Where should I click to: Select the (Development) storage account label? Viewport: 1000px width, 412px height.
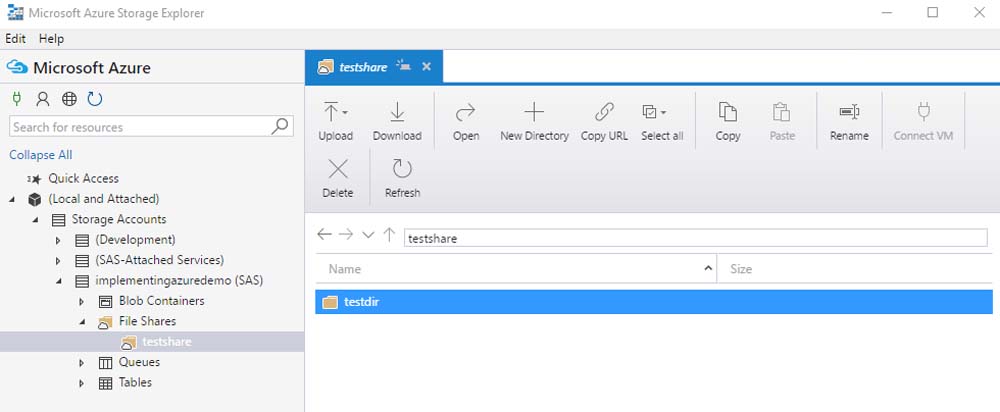(x=135, y=240)
